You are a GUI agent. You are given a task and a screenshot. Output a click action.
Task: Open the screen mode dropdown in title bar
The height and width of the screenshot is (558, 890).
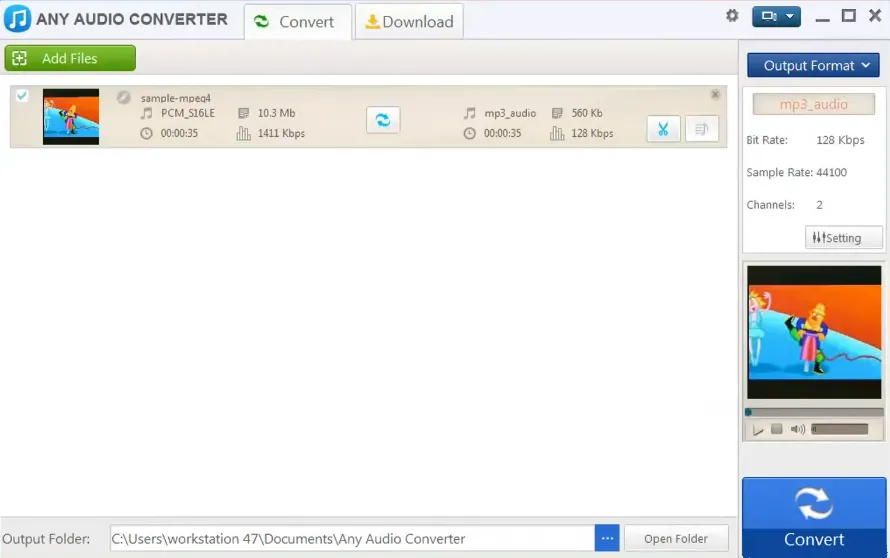(776, 16)
